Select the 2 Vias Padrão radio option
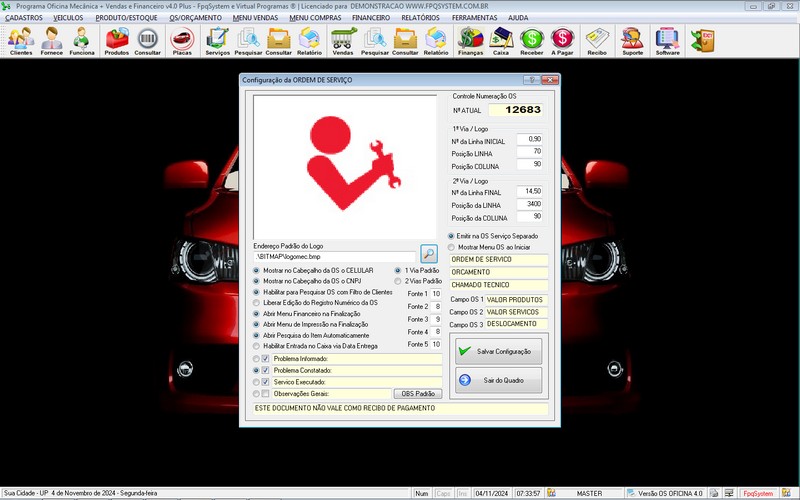 [x=397, y=281]
